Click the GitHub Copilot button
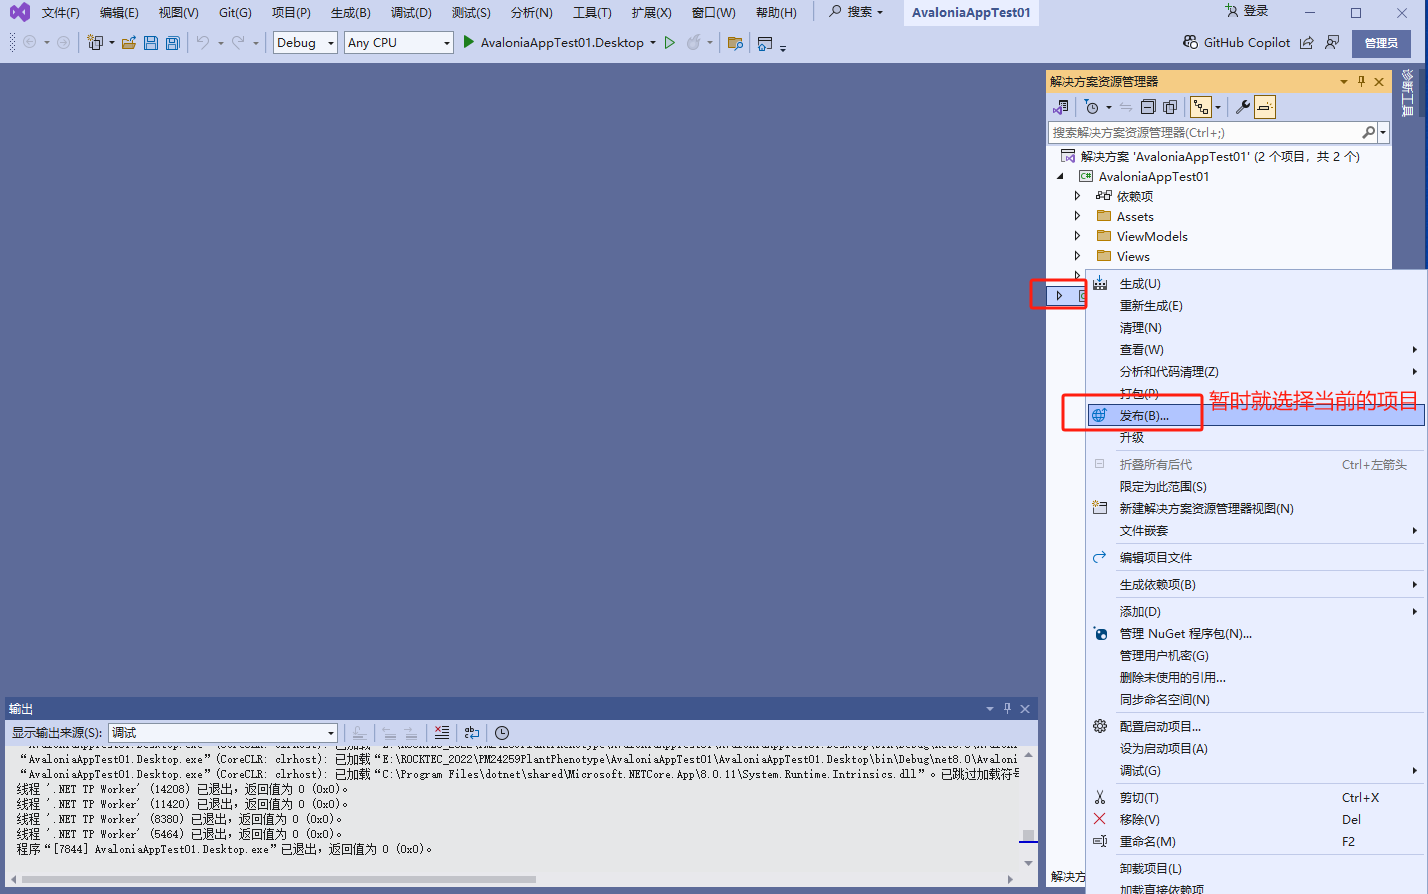The height and width of the screenshot is (894, 1428). pyautogui.click(x=1236, y=43)
